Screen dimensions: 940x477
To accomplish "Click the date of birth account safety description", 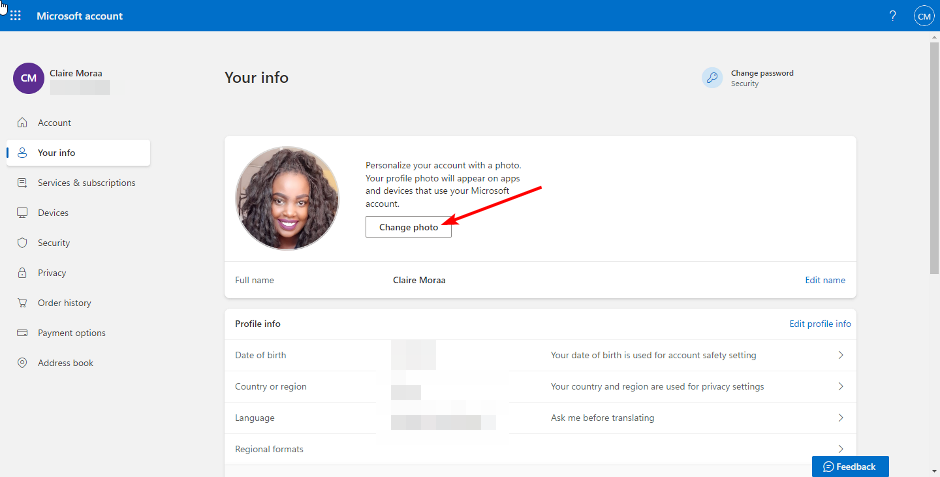I will 653,355.
